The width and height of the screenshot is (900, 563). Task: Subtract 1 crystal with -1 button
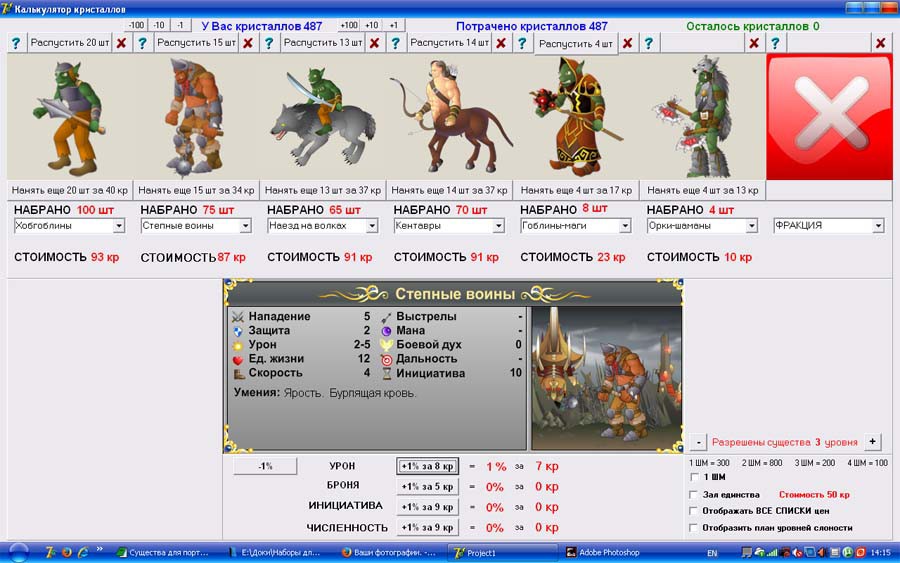click(x=180, y=25)
